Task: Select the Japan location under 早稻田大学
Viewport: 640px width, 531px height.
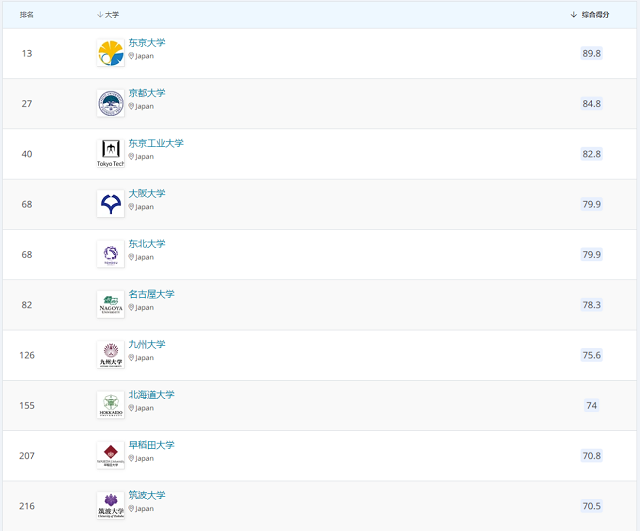Action: [x=141, y=458]
